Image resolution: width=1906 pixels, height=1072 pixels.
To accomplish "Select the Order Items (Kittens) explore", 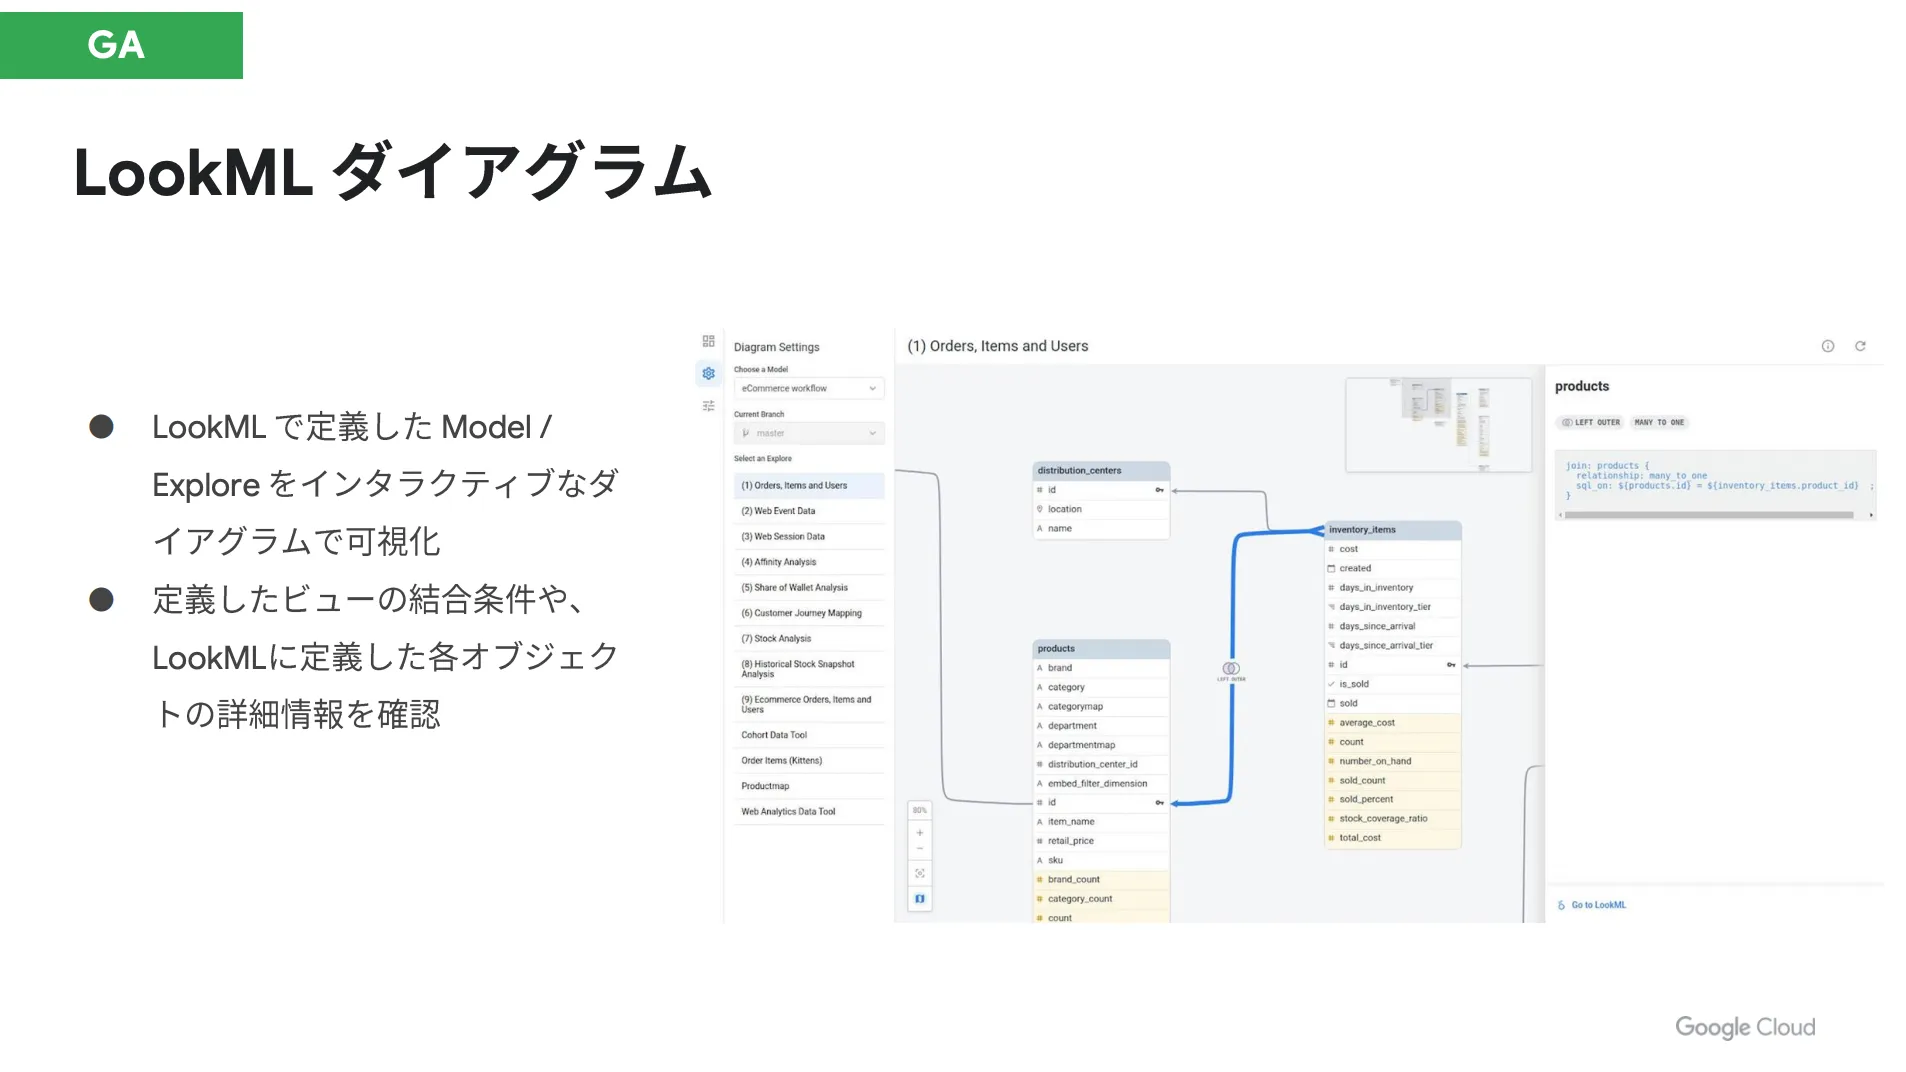I will [808, 760].
